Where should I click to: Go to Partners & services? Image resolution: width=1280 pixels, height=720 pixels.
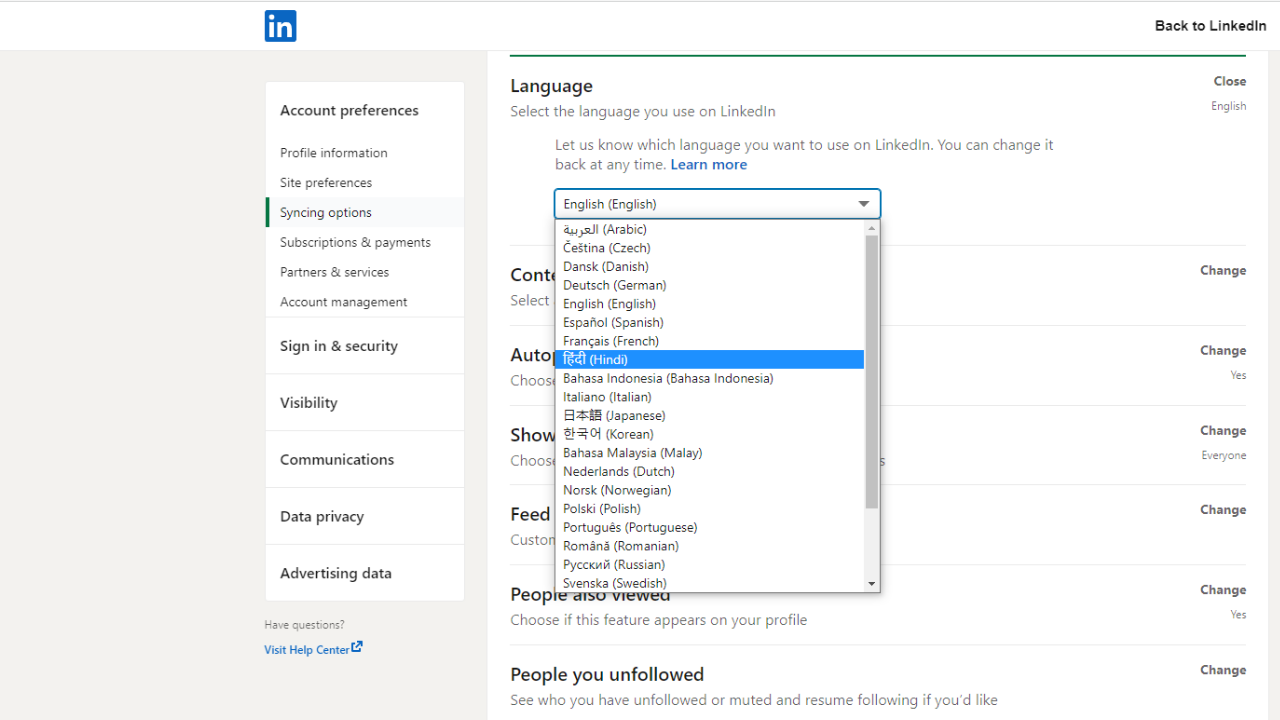point(335,272)
